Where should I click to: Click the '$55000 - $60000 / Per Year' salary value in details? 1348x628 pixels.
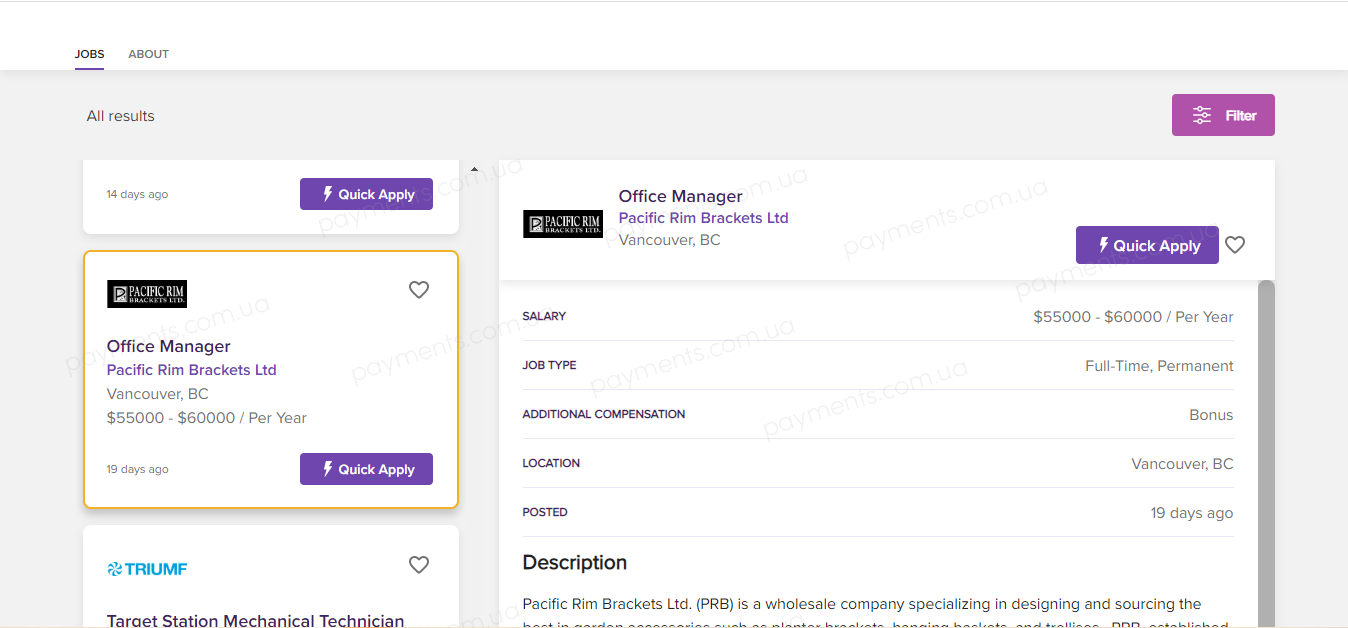point(1133,317)
